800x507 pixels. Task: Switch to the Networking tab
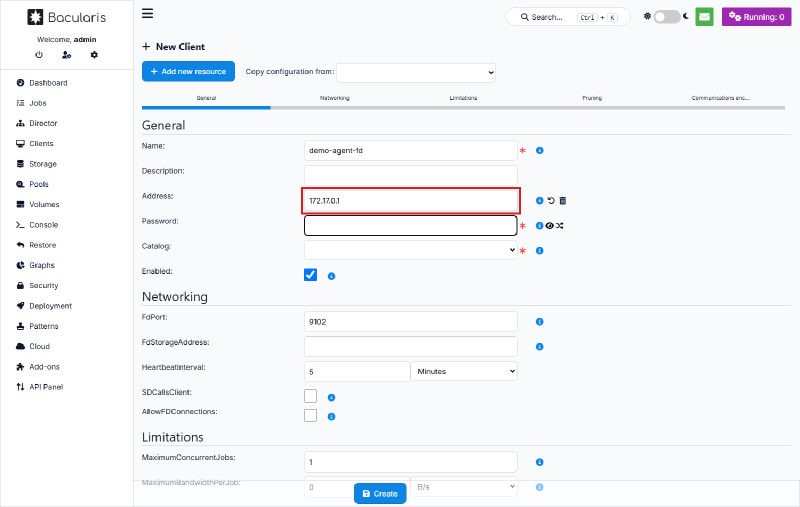pyautogui.click(x=335, y=98)
